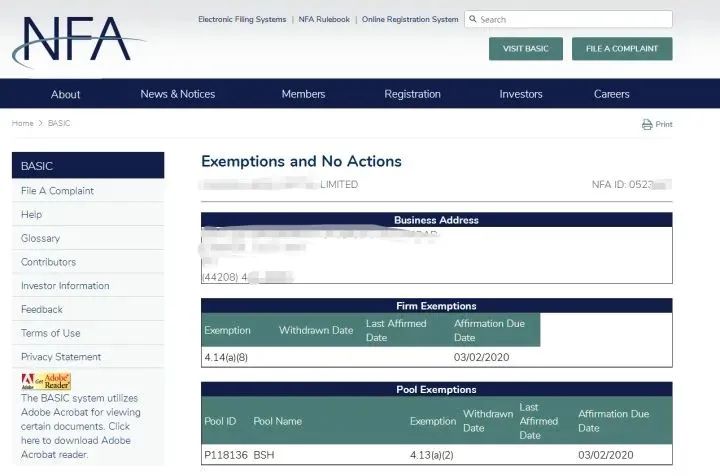
Task: Open the Members menu
Action: (303, 94)
